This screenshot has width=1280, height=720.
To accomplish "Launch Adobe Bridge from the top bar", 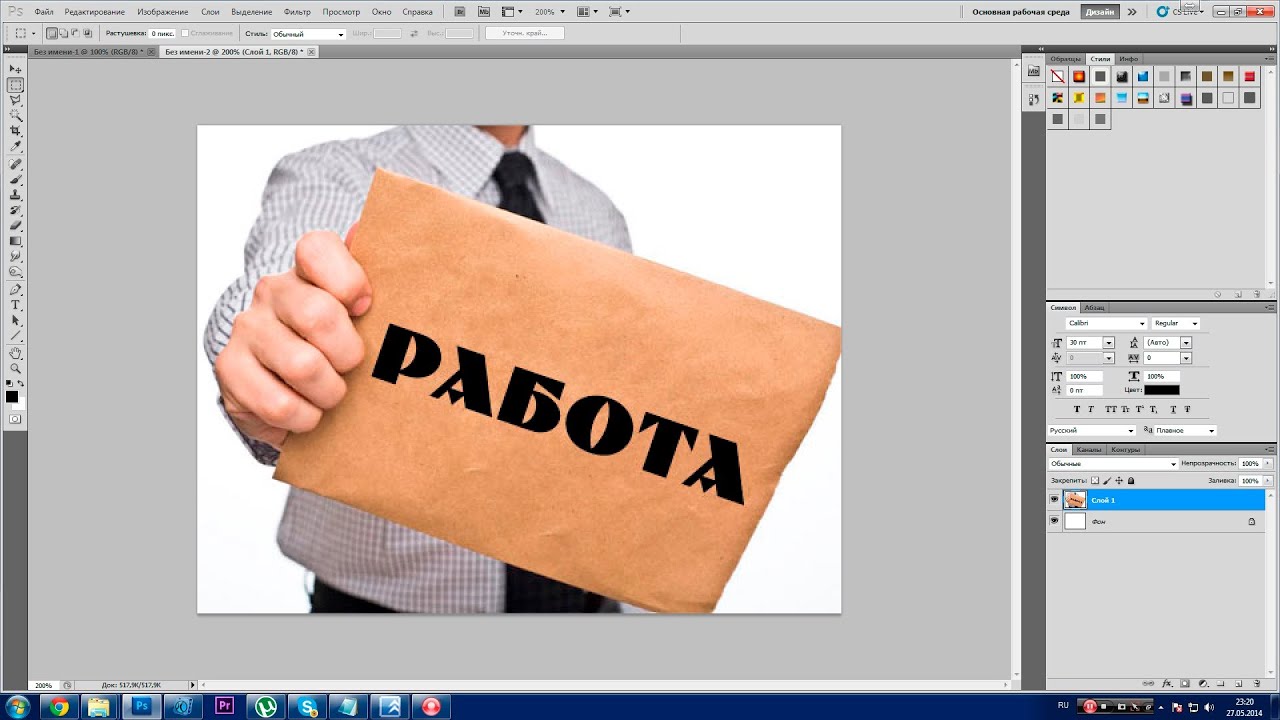I will tap(459, 11).
